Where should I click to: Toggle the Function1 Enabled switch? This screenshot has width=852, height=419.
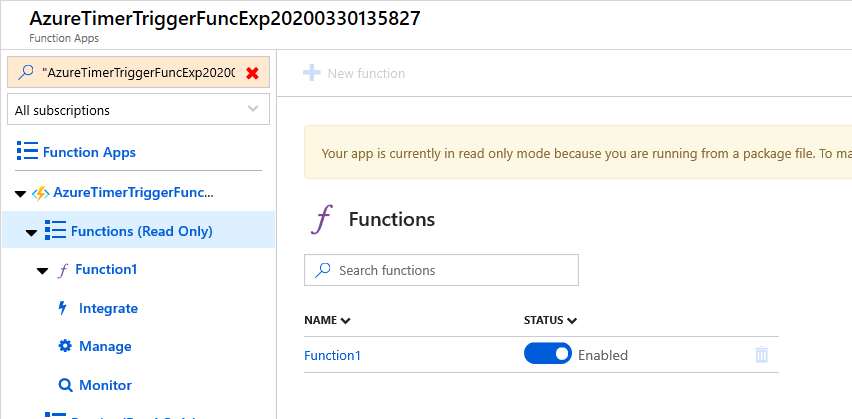tap(548, 353)
